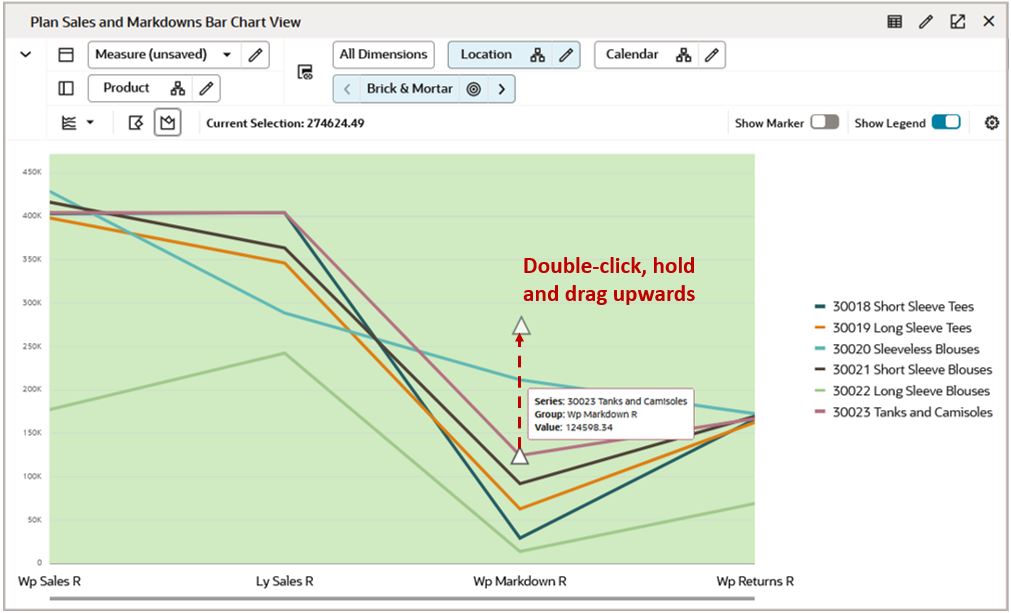Click the Location hierarchy edit pencil
1011x613 pixels.
568,54
